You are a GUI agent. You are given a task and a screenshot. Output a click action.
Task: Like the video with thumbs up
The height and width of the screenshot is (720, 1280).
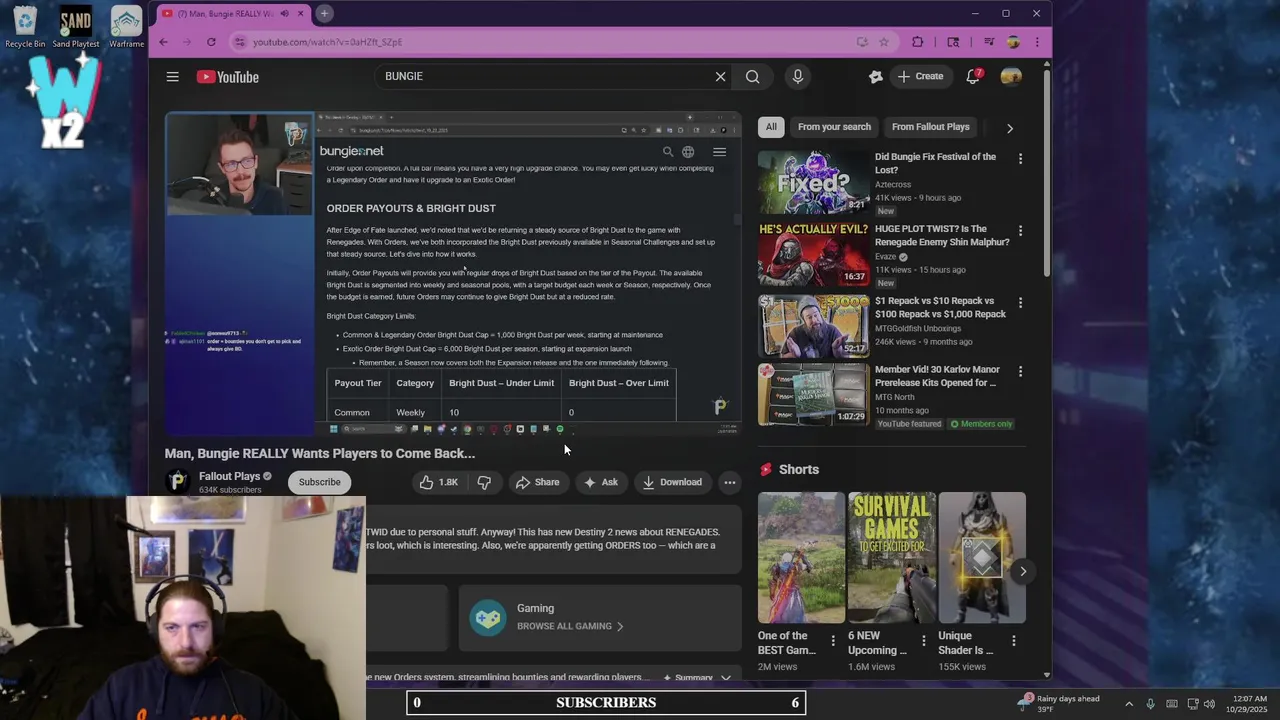[438, 482]
